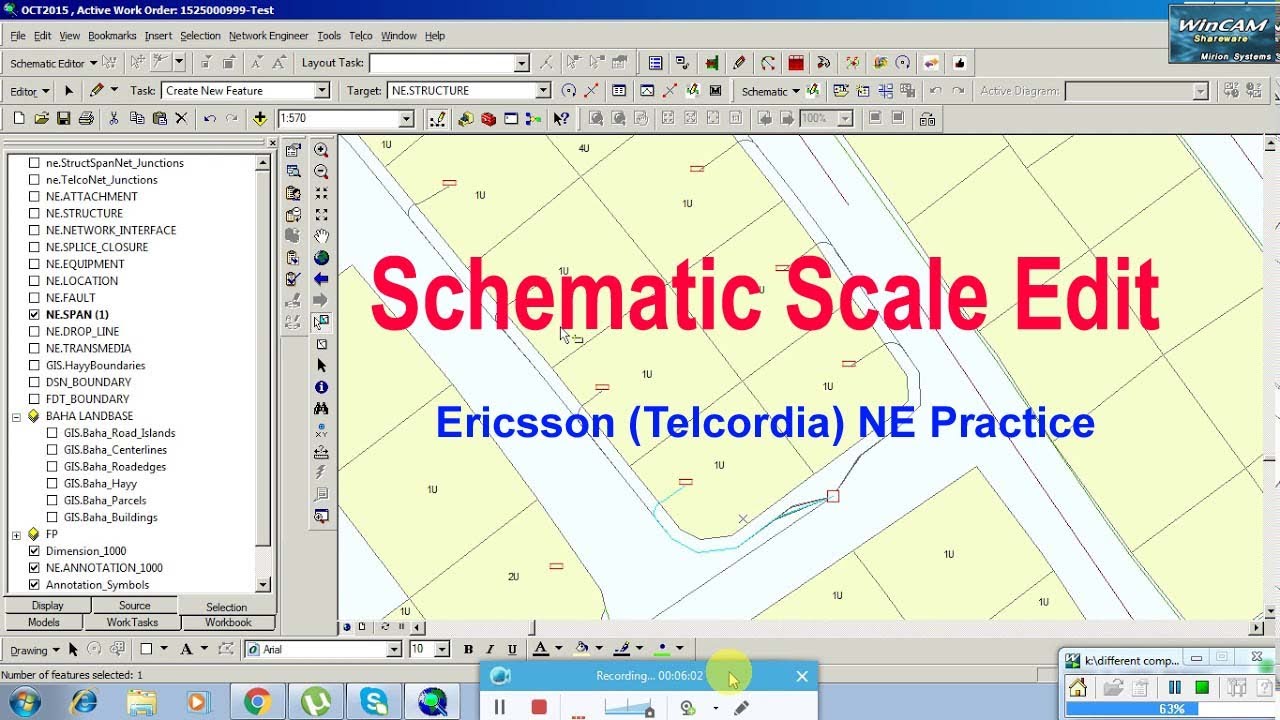Click the Save icon in standard toolbar
The width and height of the screenshot is (1280, 720).
[x=64, y=118]
